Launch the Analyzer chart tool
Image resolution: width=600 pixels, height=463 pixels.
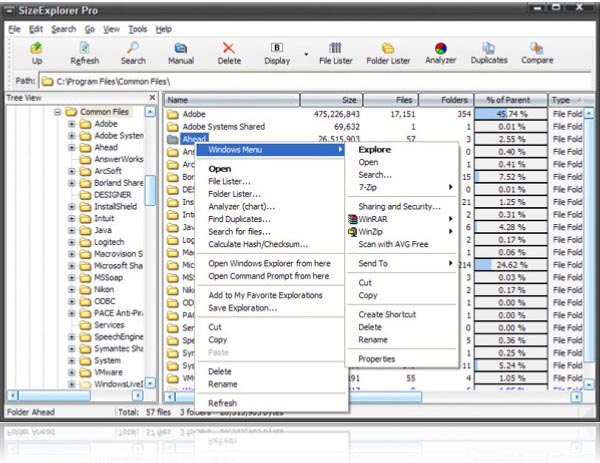click(x=440, y=52)
